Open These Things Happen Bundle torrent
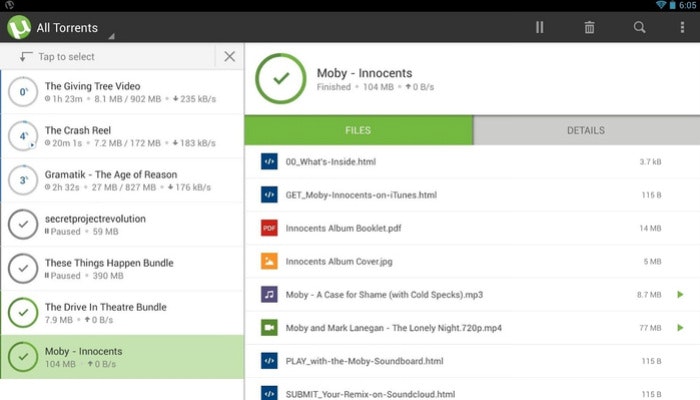The height and width of the screenshot is (400, 700). [x=122, y=268]
